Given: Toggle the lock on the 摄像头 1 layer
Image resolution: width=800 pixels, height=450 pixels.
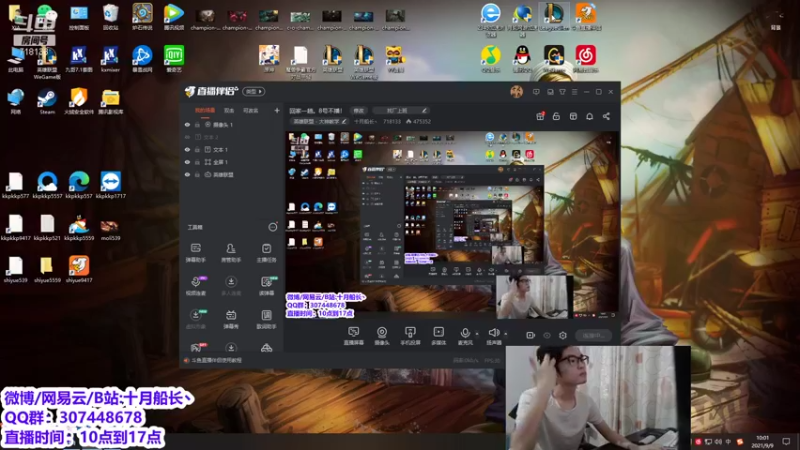Looking at the screenshot, I should pos(197,124).
